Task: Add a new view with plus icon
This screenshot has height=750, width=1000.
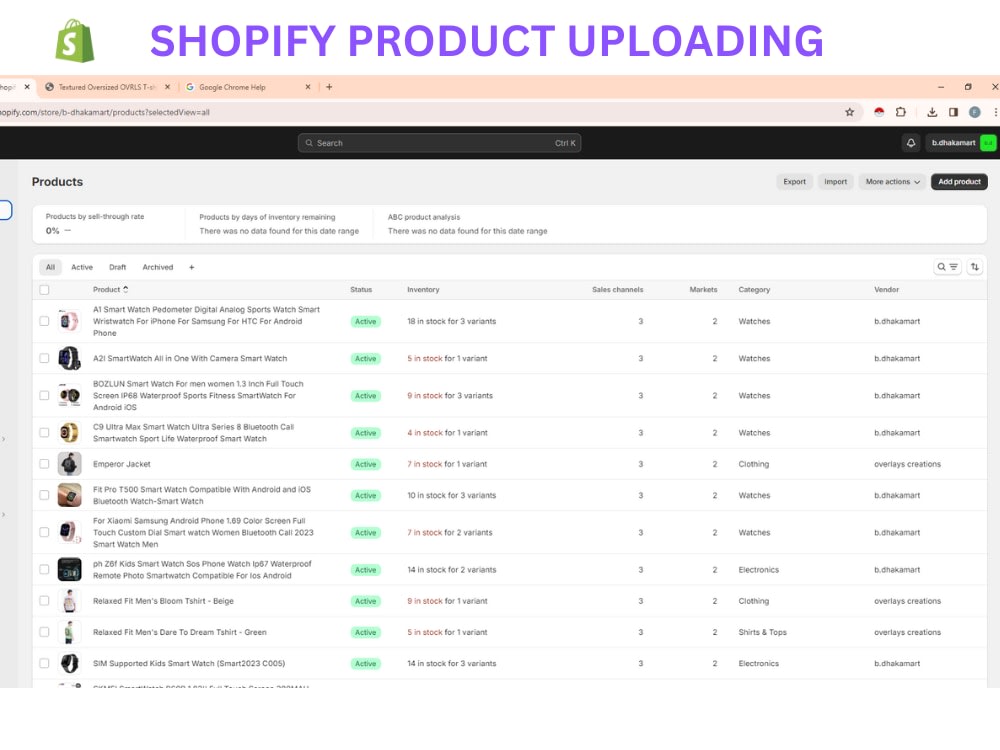Action: [x=191, y=267]
